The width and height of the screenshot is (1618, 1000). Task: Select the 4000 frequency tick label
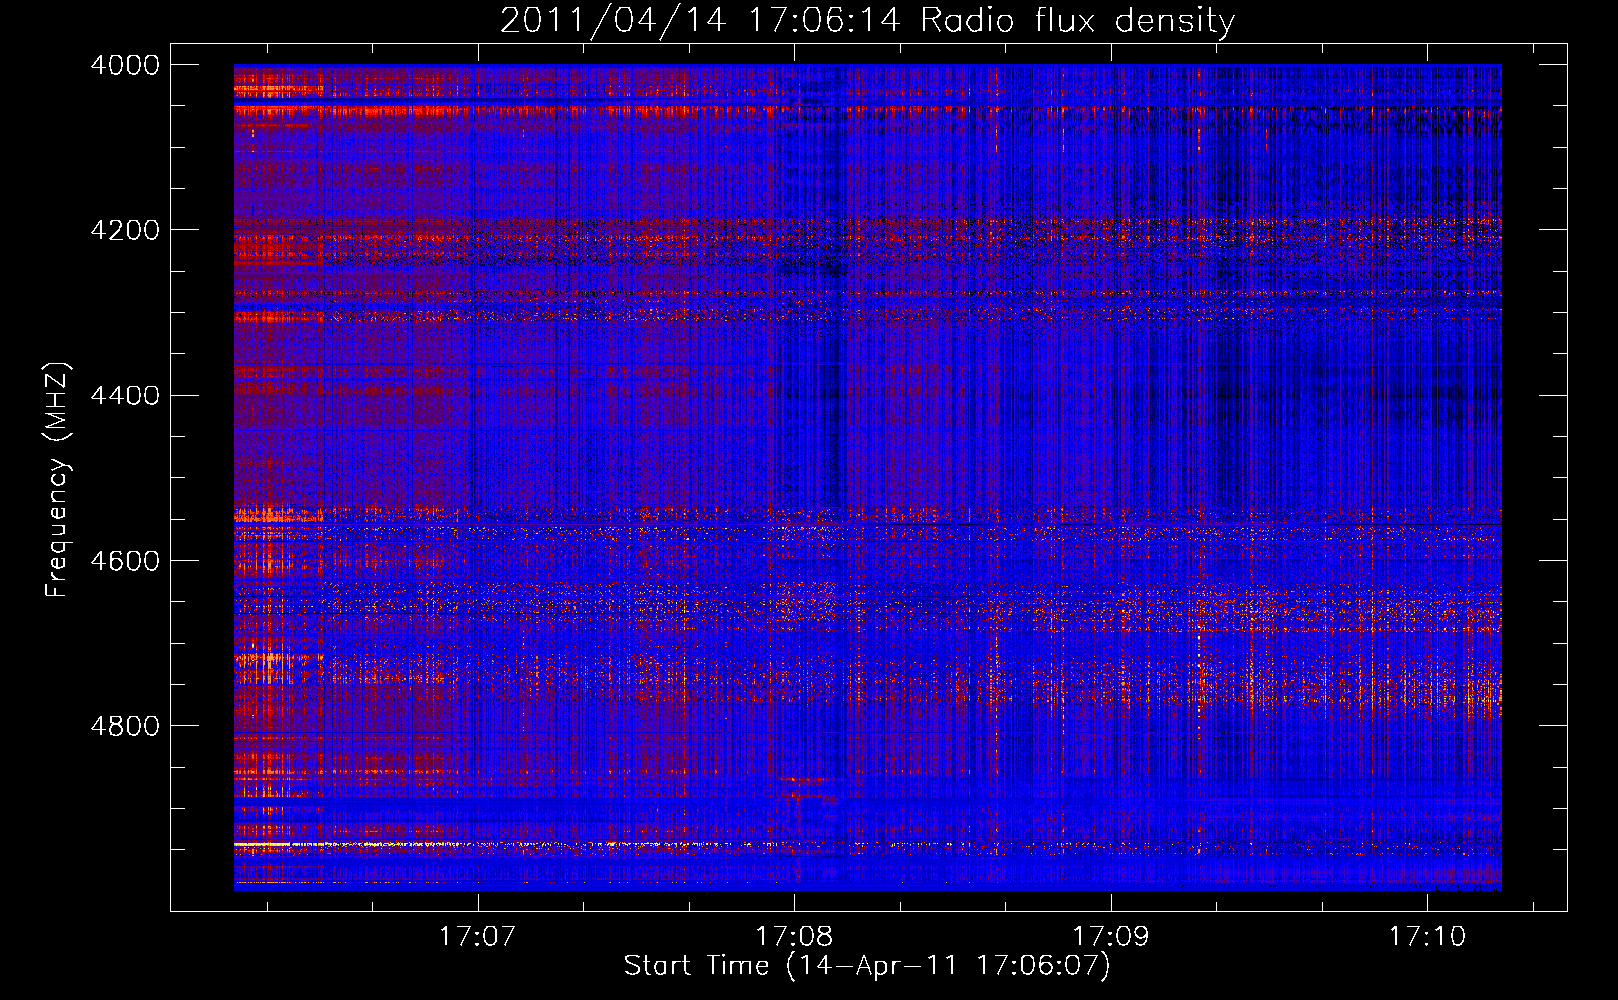tap(125, 65)
